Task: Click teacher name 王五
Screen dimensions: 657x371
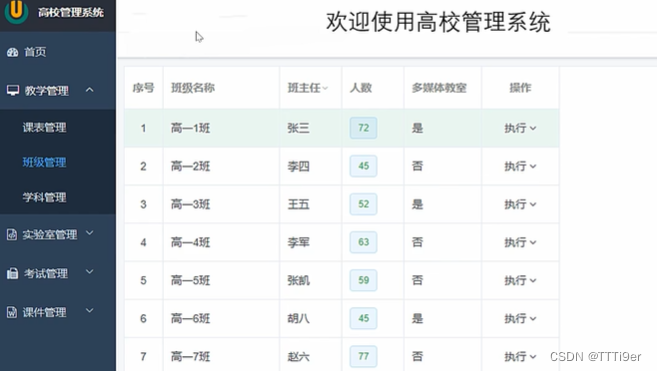Action: tap(298, 204)
